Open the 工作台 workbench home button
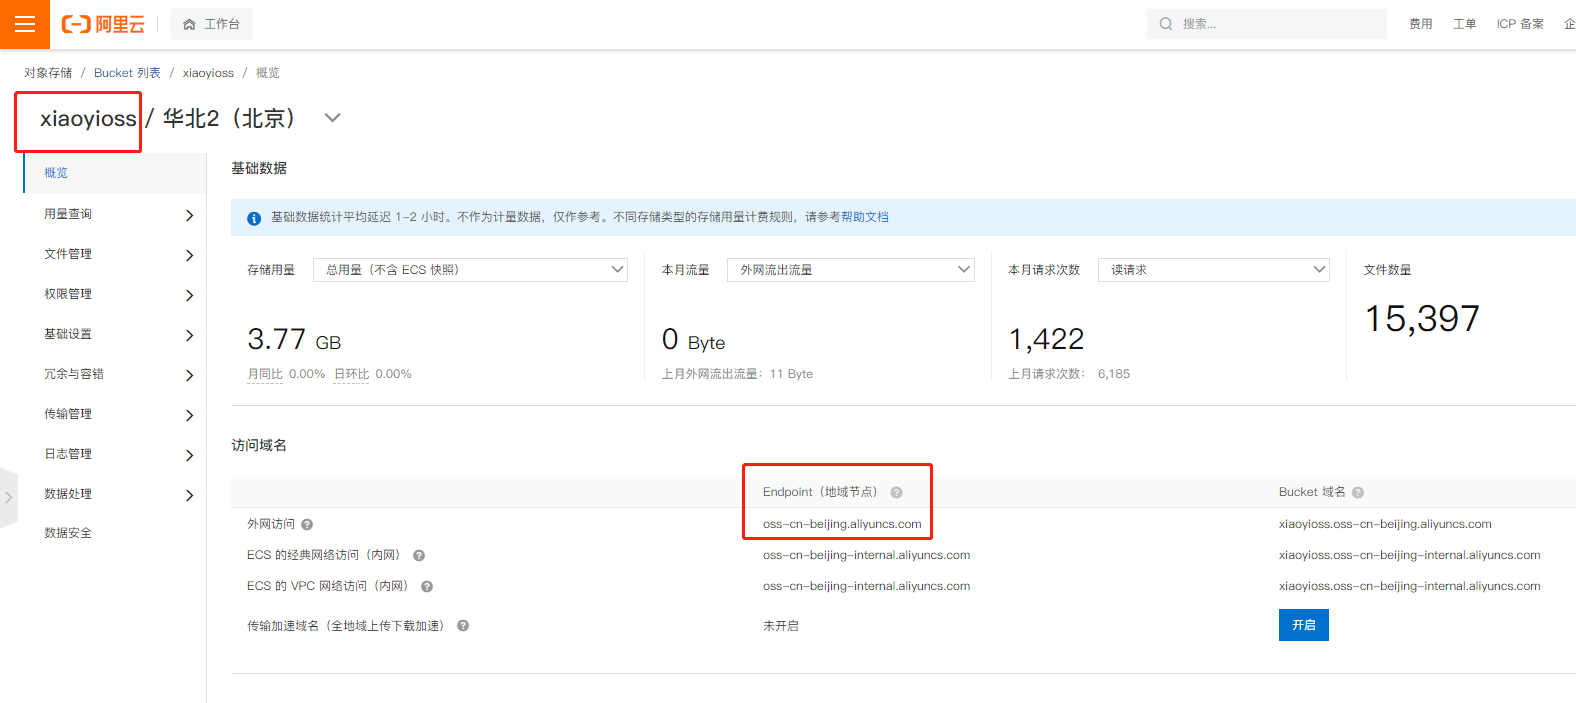This screenshot has width=1576, height=703. pyautogui.click(x=211, y=24)
